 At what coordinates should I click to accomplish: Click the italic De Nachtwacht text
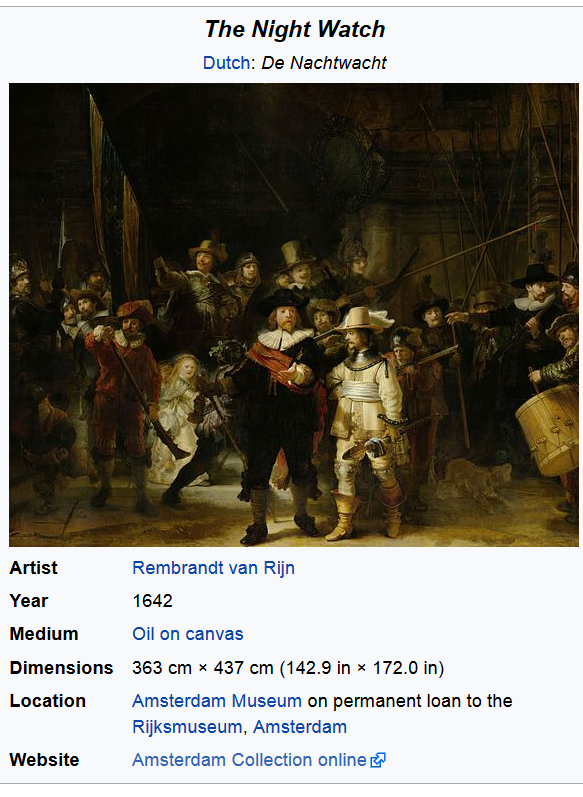click(x=324, y=63)
